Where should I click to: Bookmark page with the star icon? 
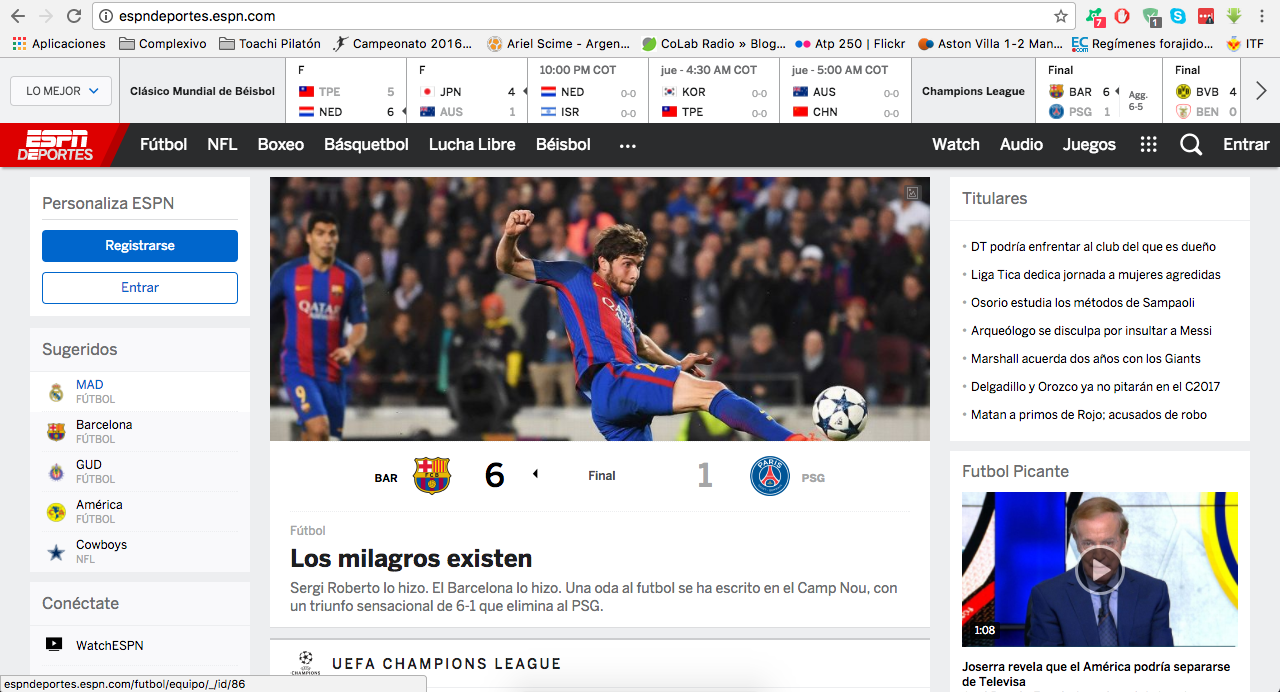(1060, 16)
